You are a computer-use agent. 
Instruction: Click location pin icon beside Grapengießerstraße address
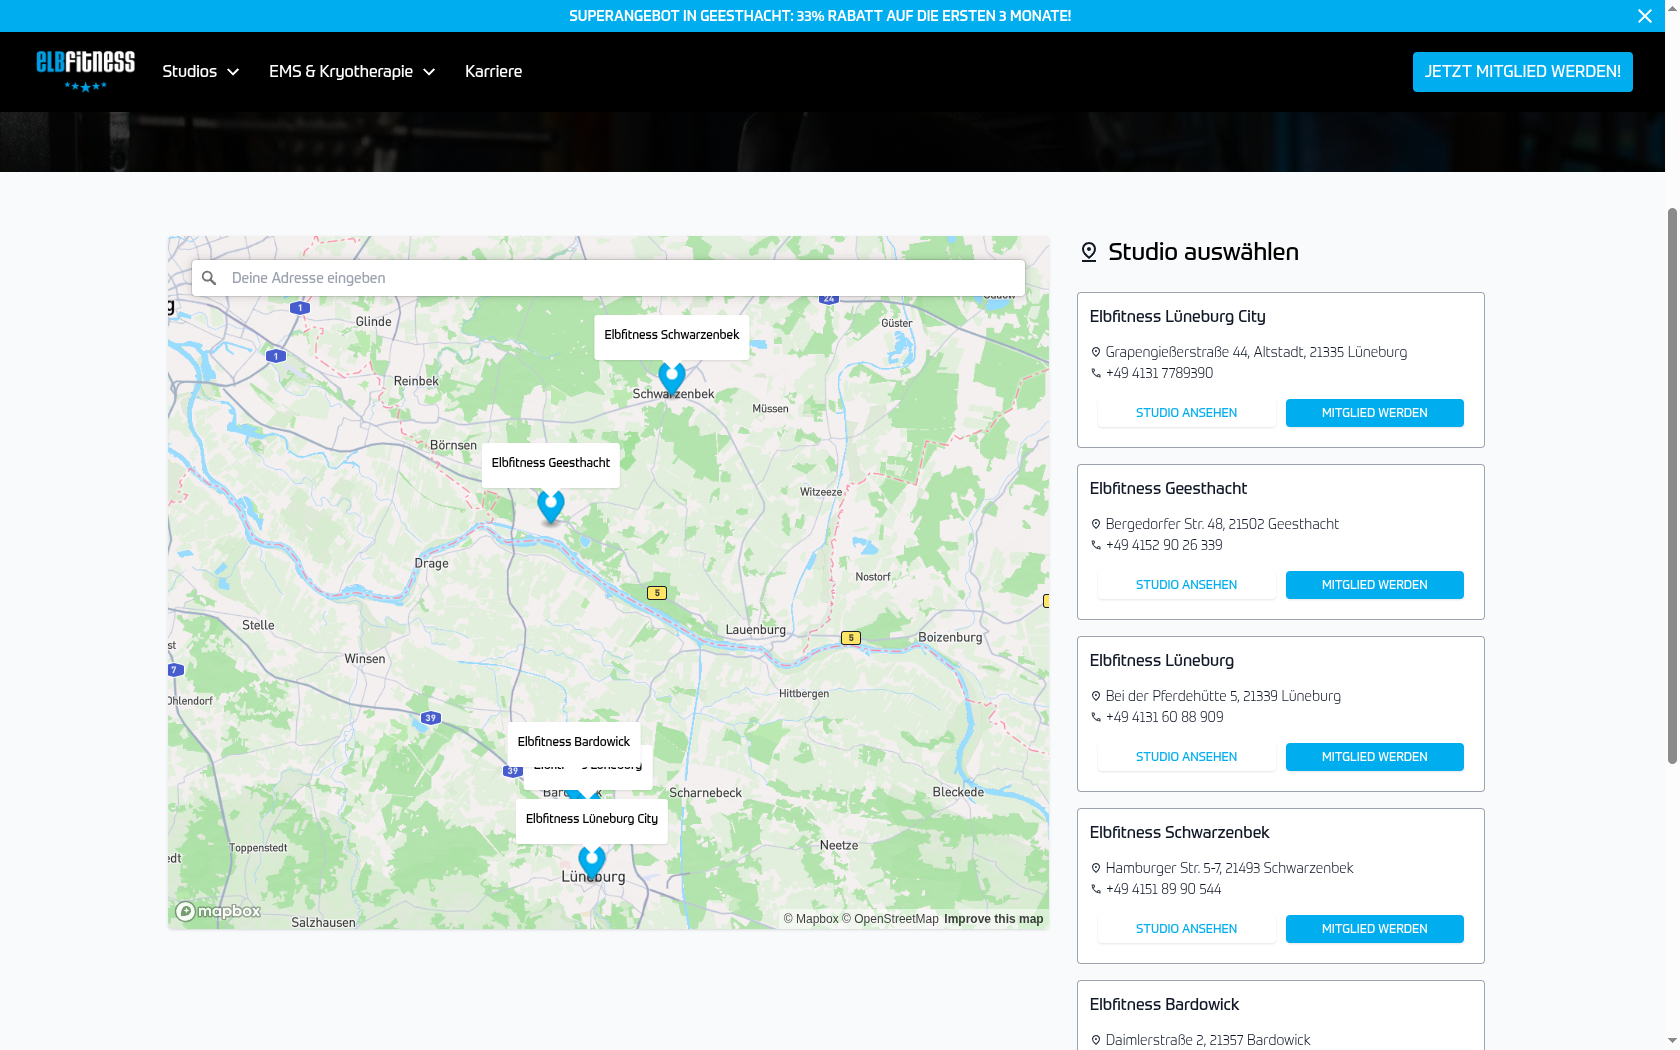coord(1096,352)
